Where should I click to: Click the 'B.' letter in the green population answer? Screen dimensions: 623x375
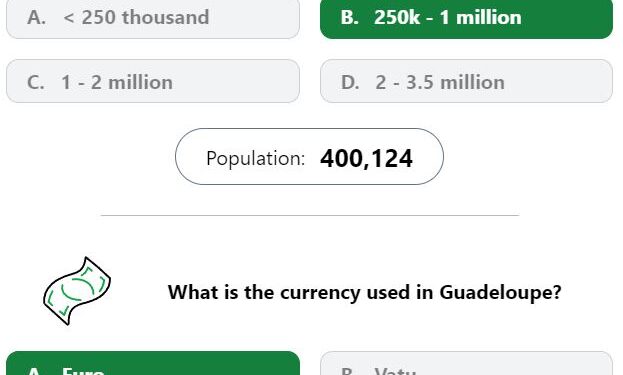click(x=350, y=17)
